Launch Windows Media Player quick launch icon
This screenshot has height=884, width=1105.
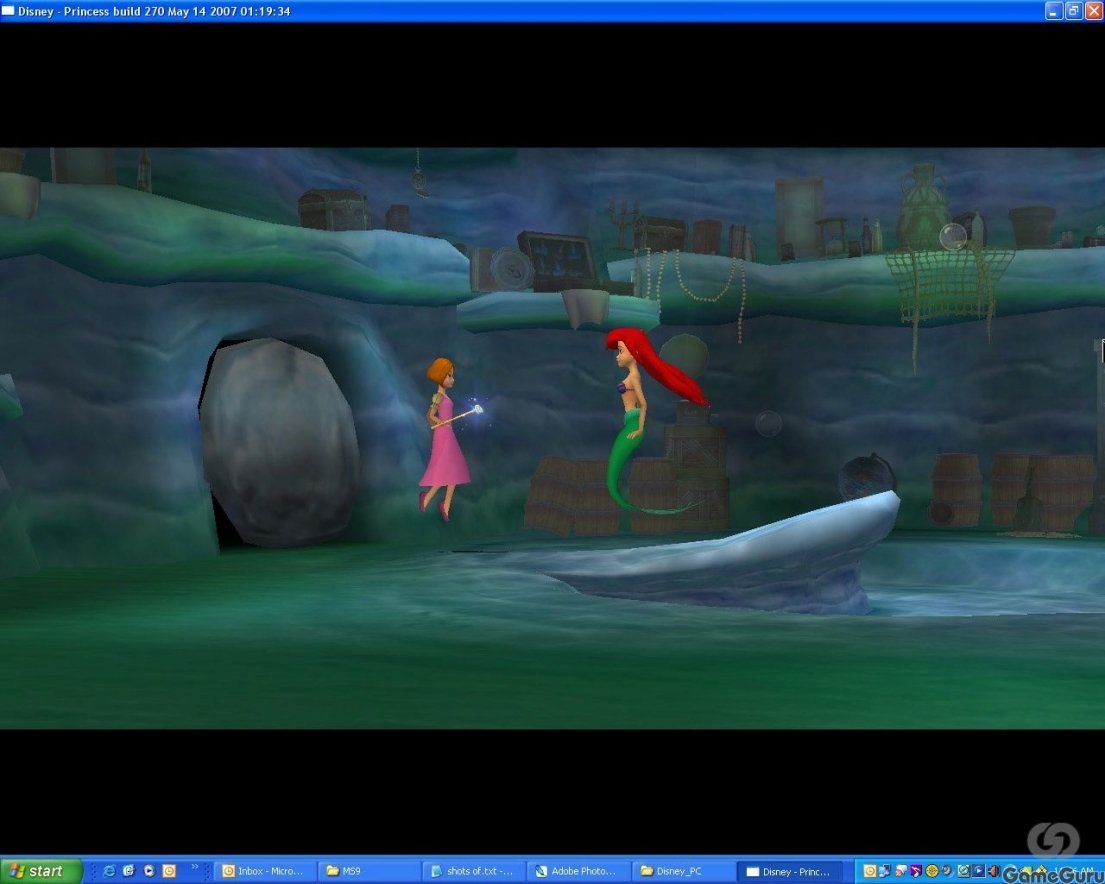coord(149,871)
